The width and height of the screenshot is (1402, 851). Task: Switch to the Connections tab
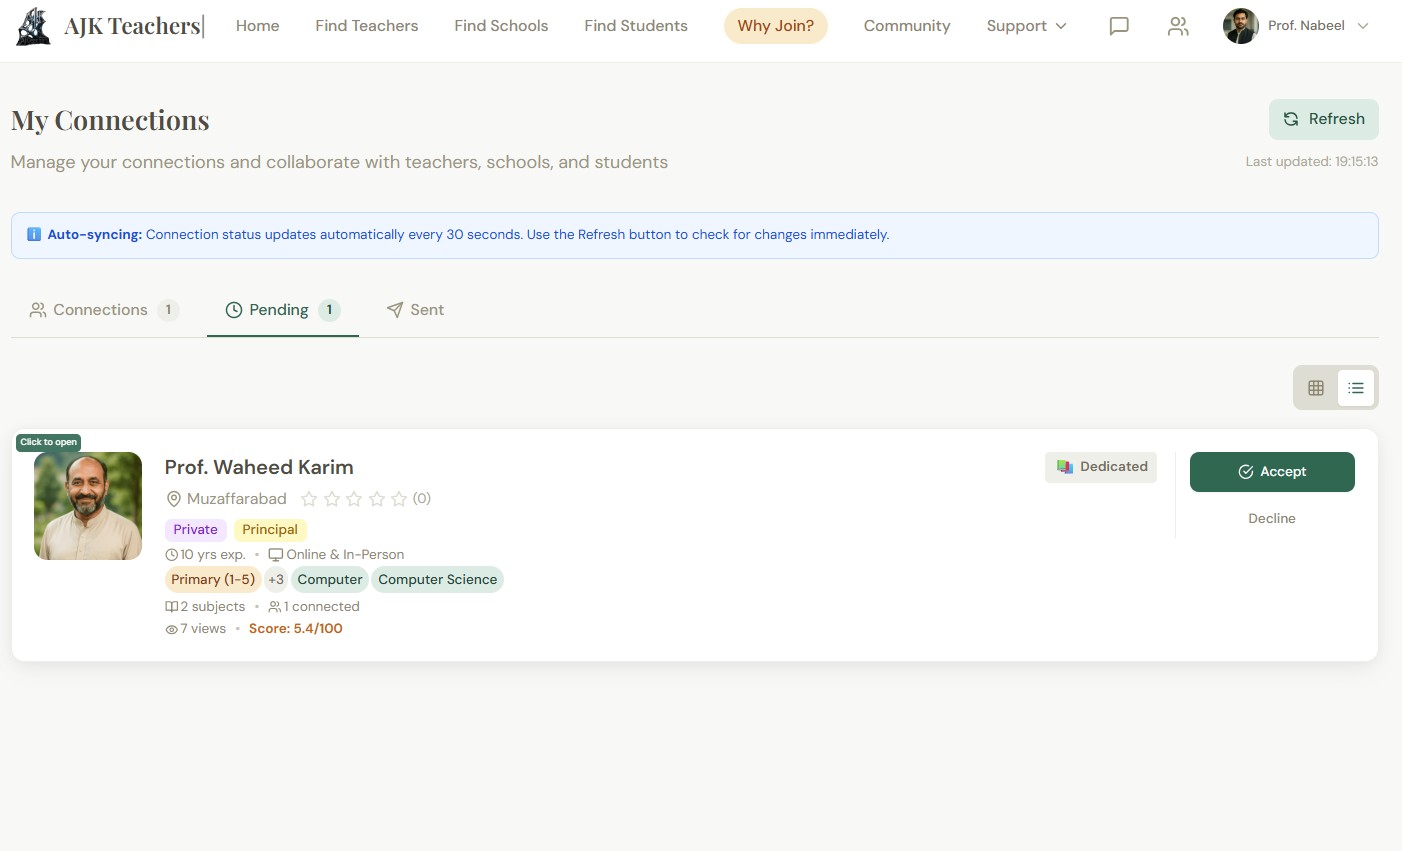103,310
